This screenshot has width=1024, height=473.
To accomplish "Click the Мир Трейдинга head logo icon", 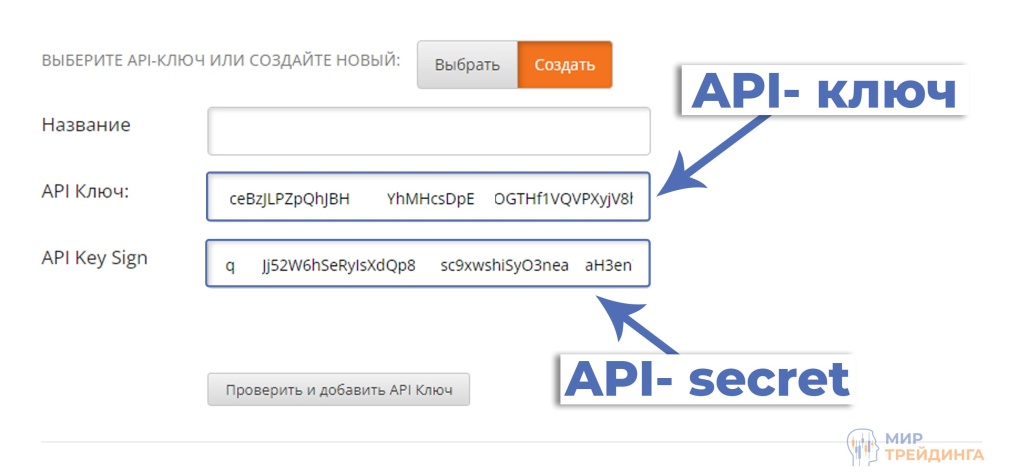I will (x=864, y=447).
